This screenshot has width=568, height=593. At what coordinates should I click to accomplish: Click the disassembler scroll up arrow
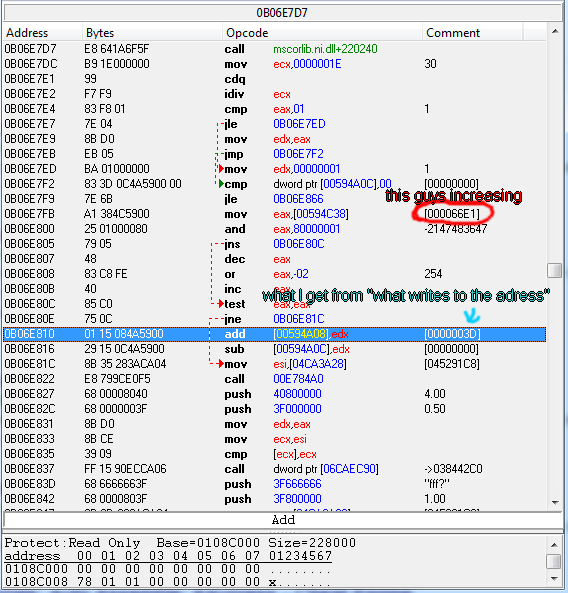click(555, 32)
